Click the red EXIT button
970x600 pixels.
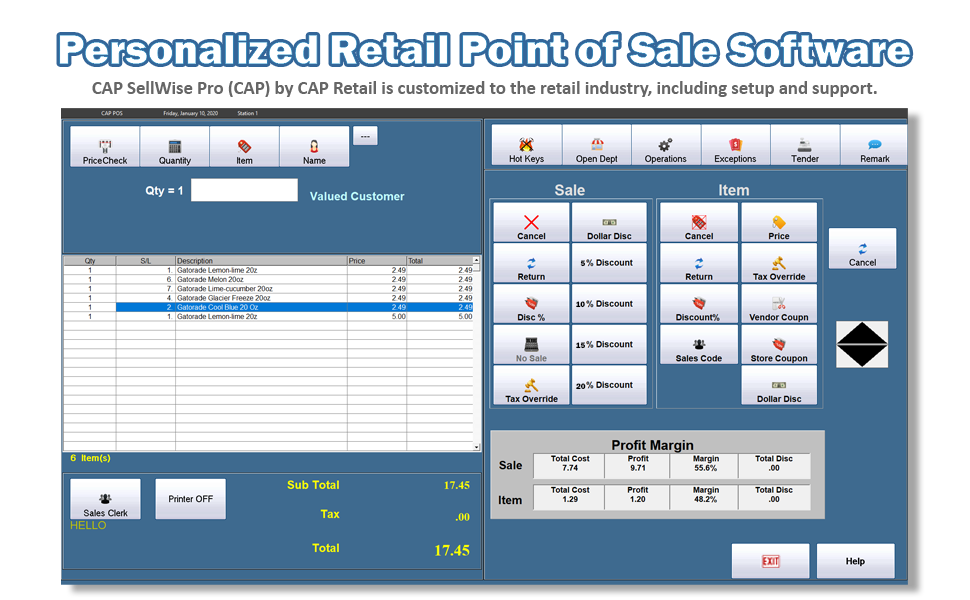[x=770, y=561]
